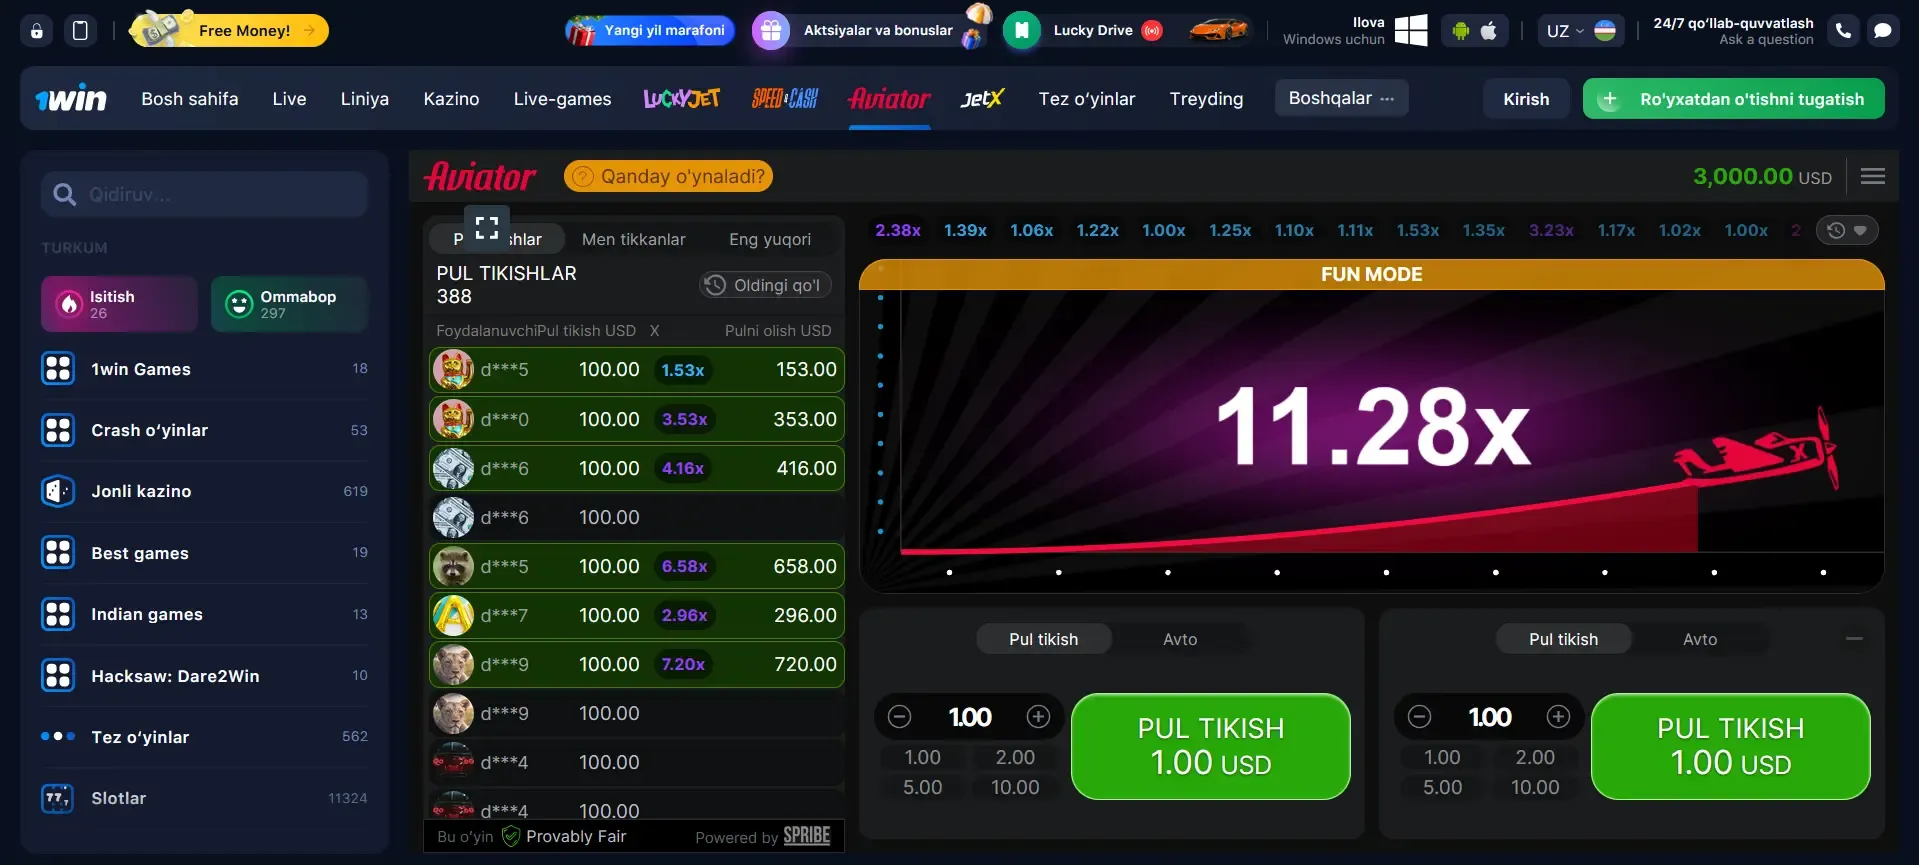The height and width of the screenshot is (865, 1919).
Task: Click the phone call support icon
Action: (1843, 31)
